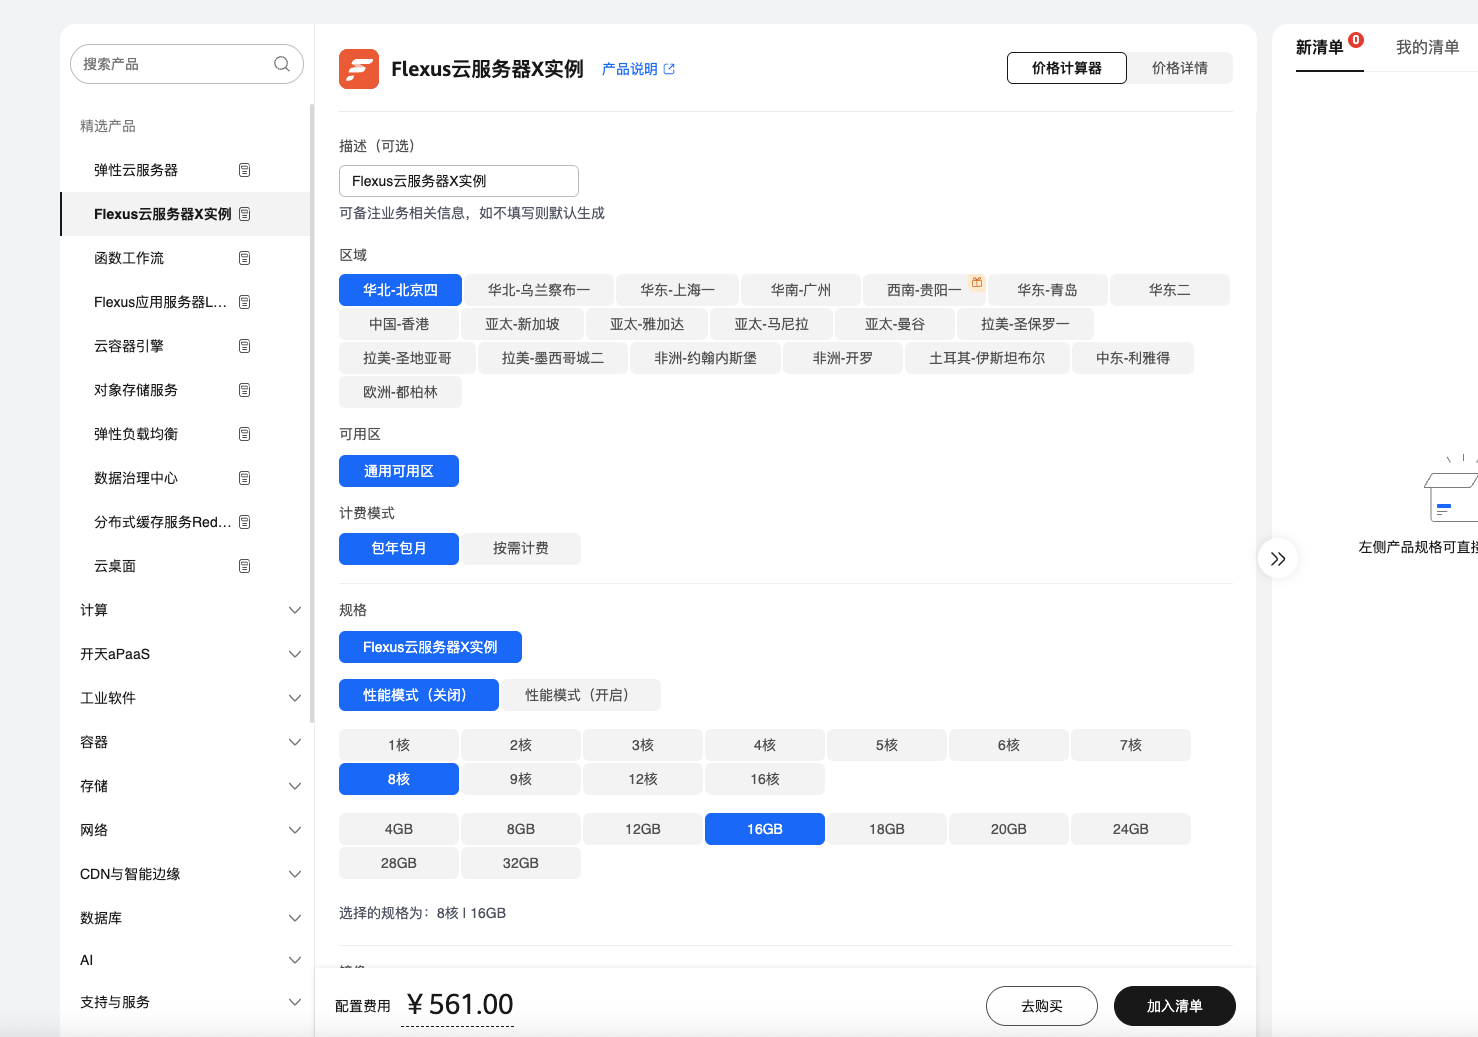Select region 华南-广州
Screen dimensions: 1478x1037
point(801,290)
